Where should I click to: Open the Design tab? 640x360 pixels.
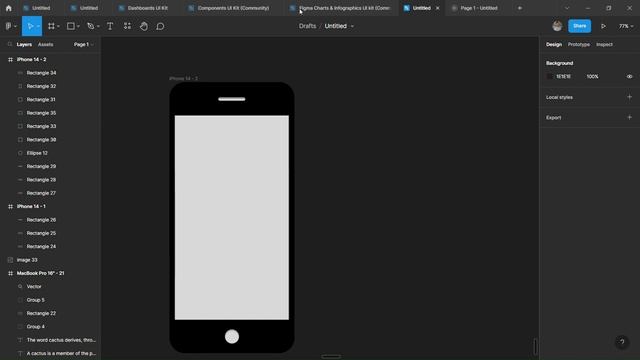[x=554, y=44]
